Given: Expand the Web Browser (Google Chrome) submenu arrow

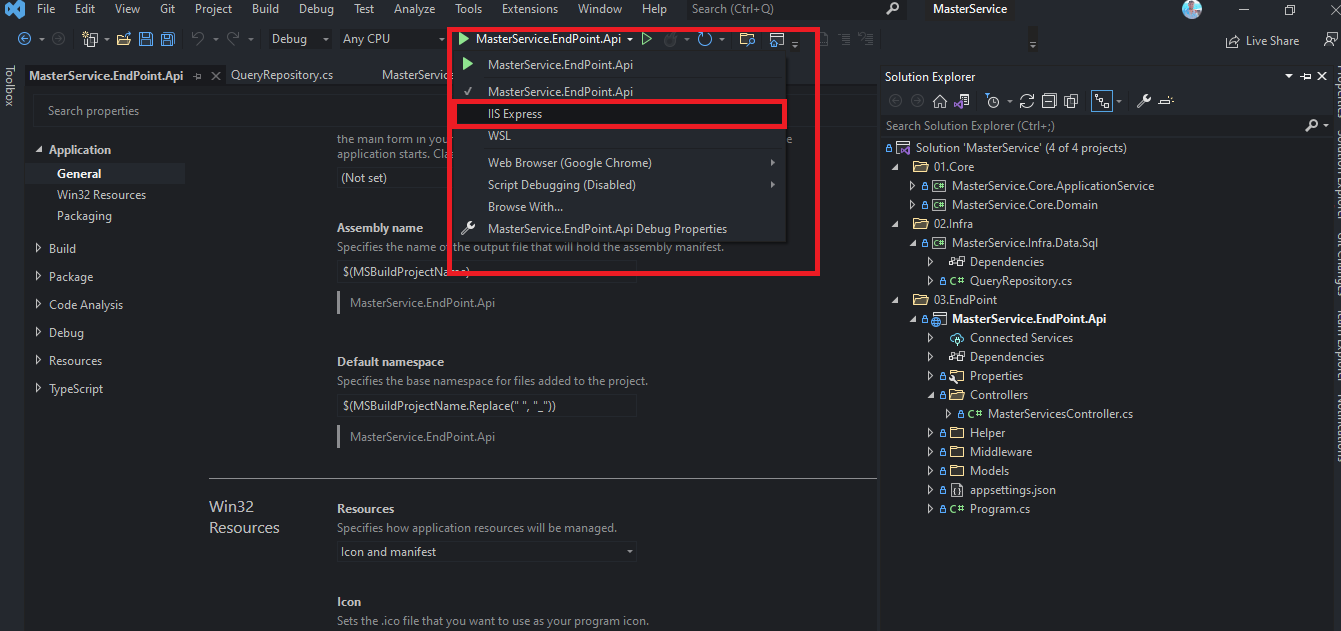Looking at the screenshot, I should tap(772, 163).
